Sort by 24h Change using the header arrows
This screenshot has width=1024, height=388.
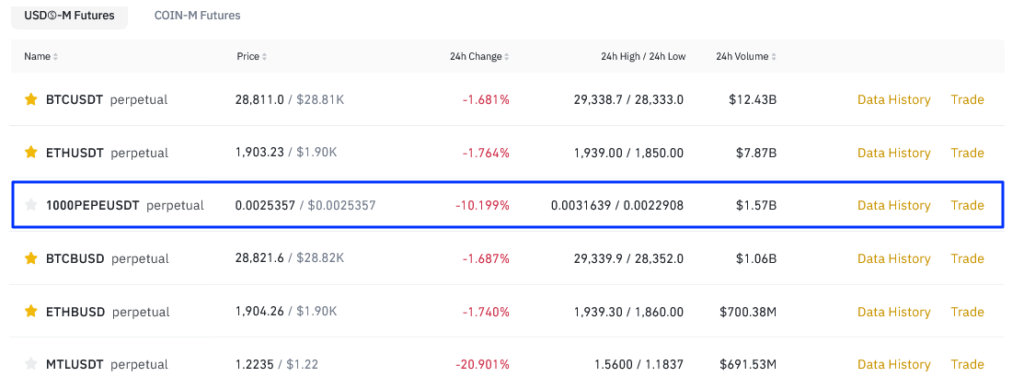(507, 57)
